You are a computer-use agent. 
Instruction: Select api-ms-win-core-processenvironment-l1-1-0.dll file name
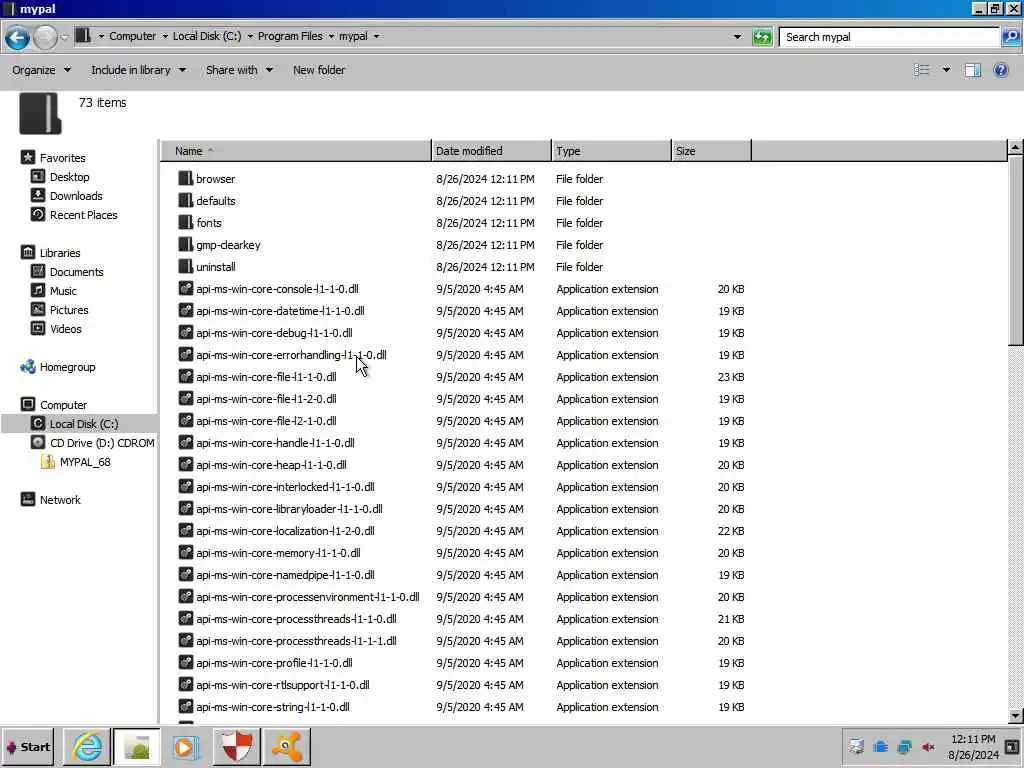308,597
